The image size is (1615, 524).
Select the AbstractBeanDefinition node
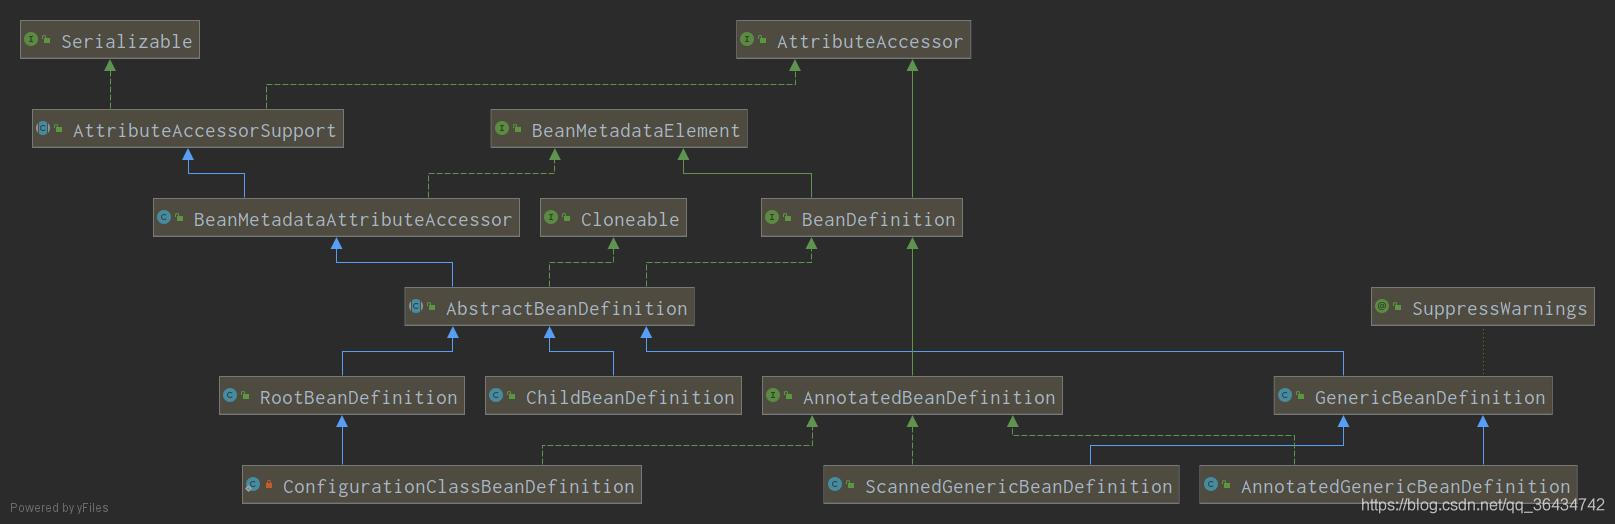(x=549, y=308)
